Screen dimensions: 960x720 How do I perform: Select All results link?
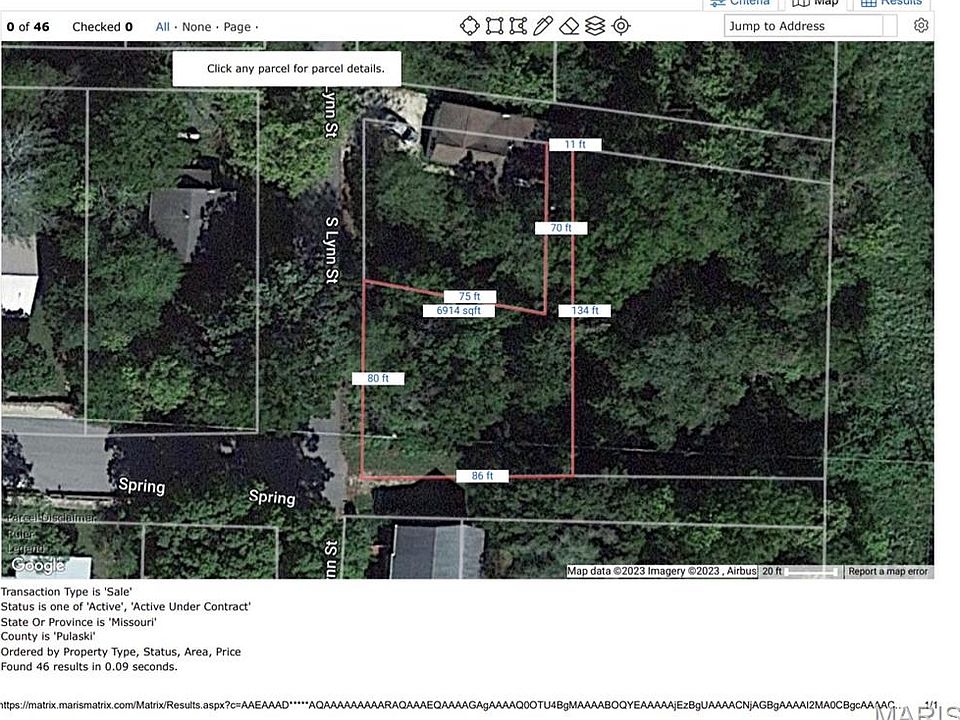coord(162,27)
